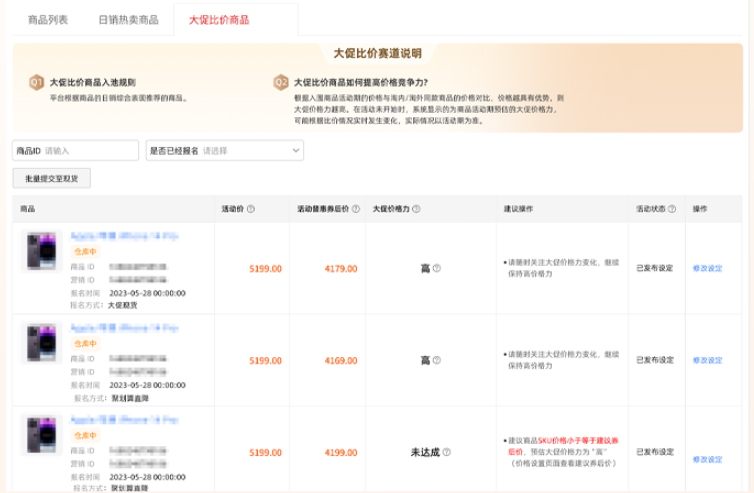Image resolution: width=754 pixels, height=493 pixels.
Task: Click info icon beside 未达成 status
Action: click(447, 452)
